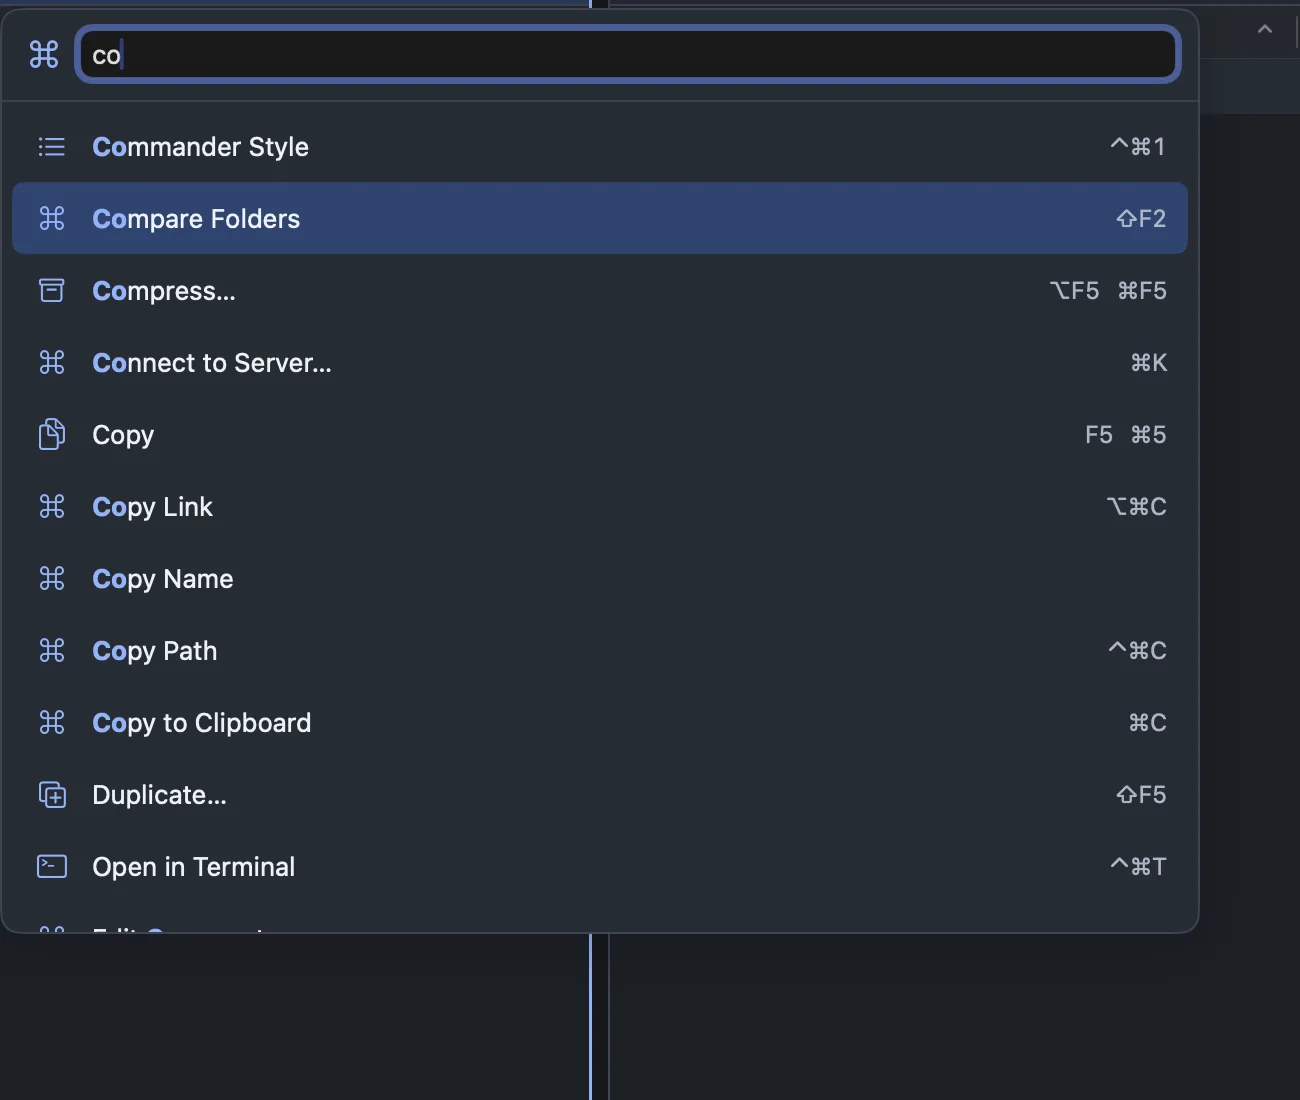
Task: Click the terminal icon beside Open in Terminal
Action: point(52,866)
